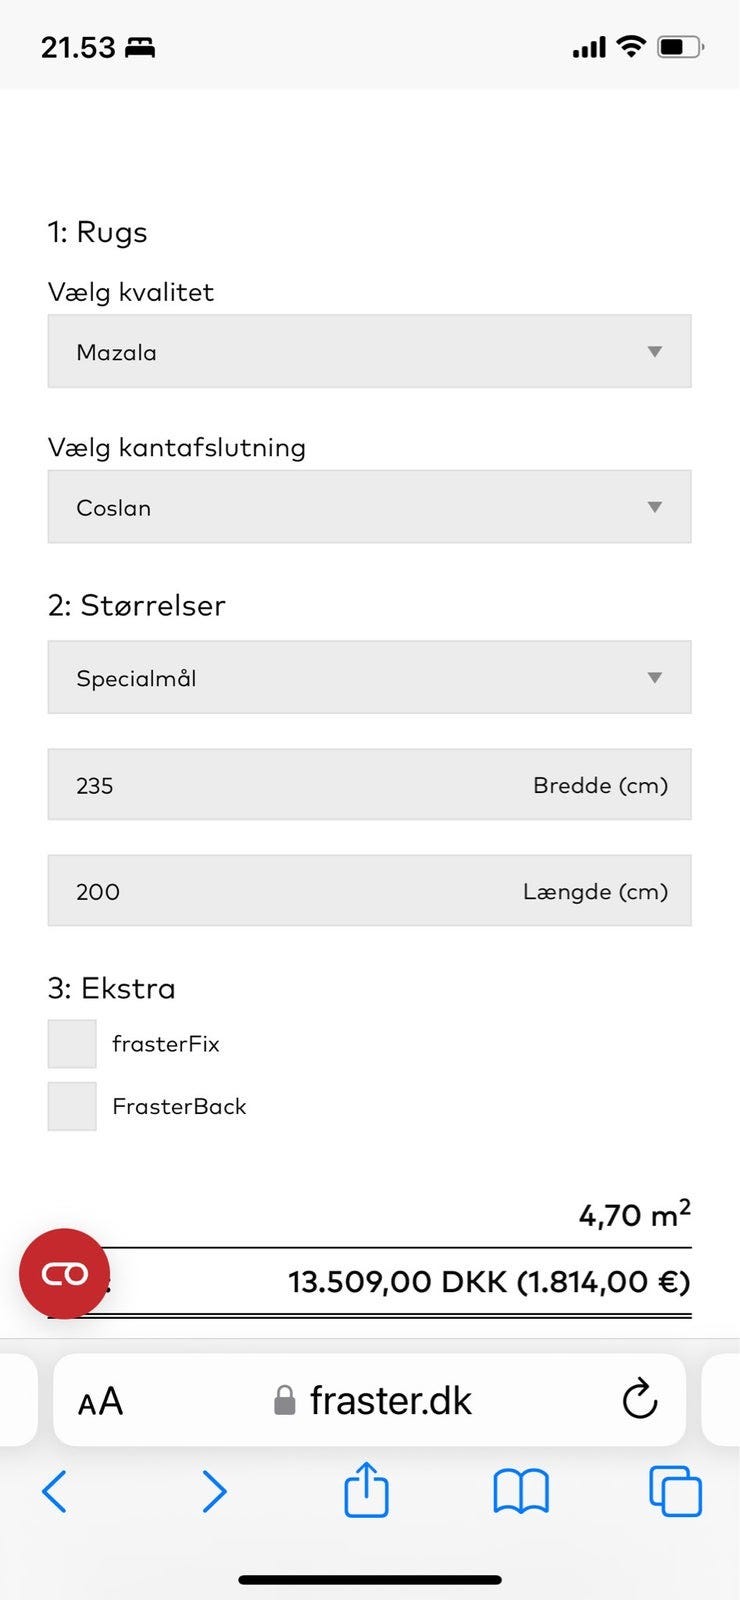Enable the frasterFix checkbox
This screenshot has height=1600, width=740.
click(x=72, y=1044)
